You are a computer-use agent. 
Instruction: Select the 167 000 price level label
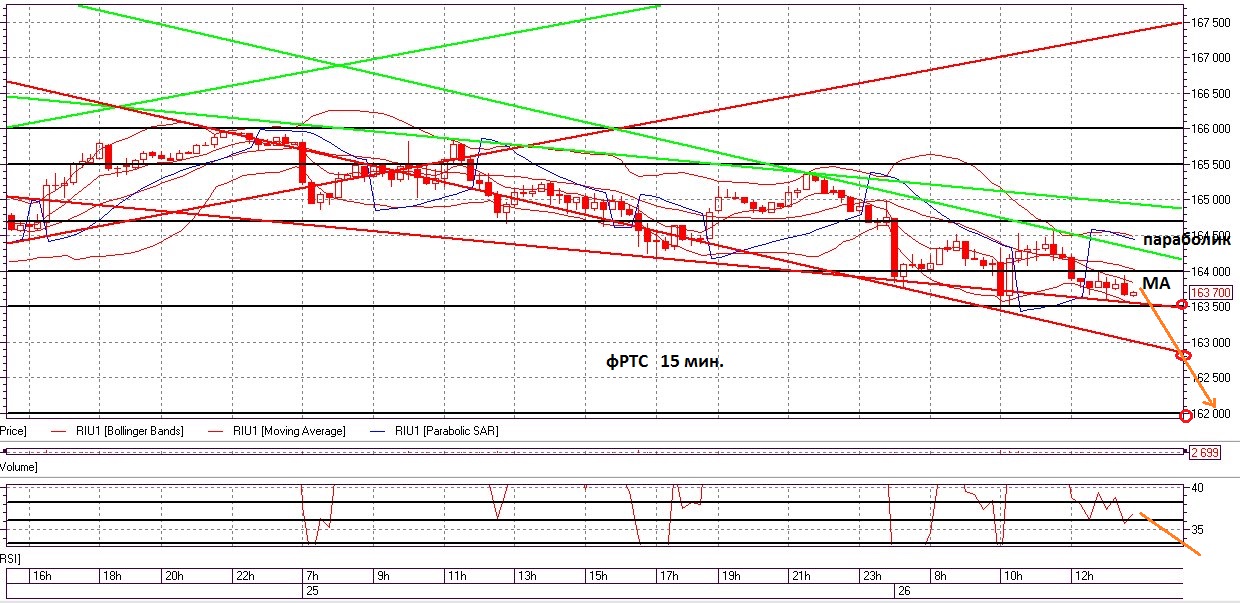tap(1210, 58)
